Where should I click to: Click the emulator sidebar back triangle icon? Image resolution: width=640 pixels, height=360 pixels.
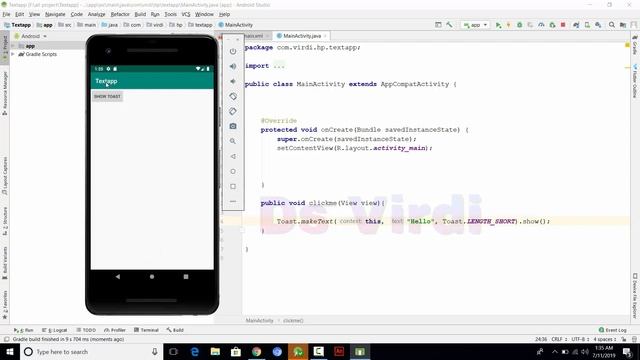coord(233,156)
